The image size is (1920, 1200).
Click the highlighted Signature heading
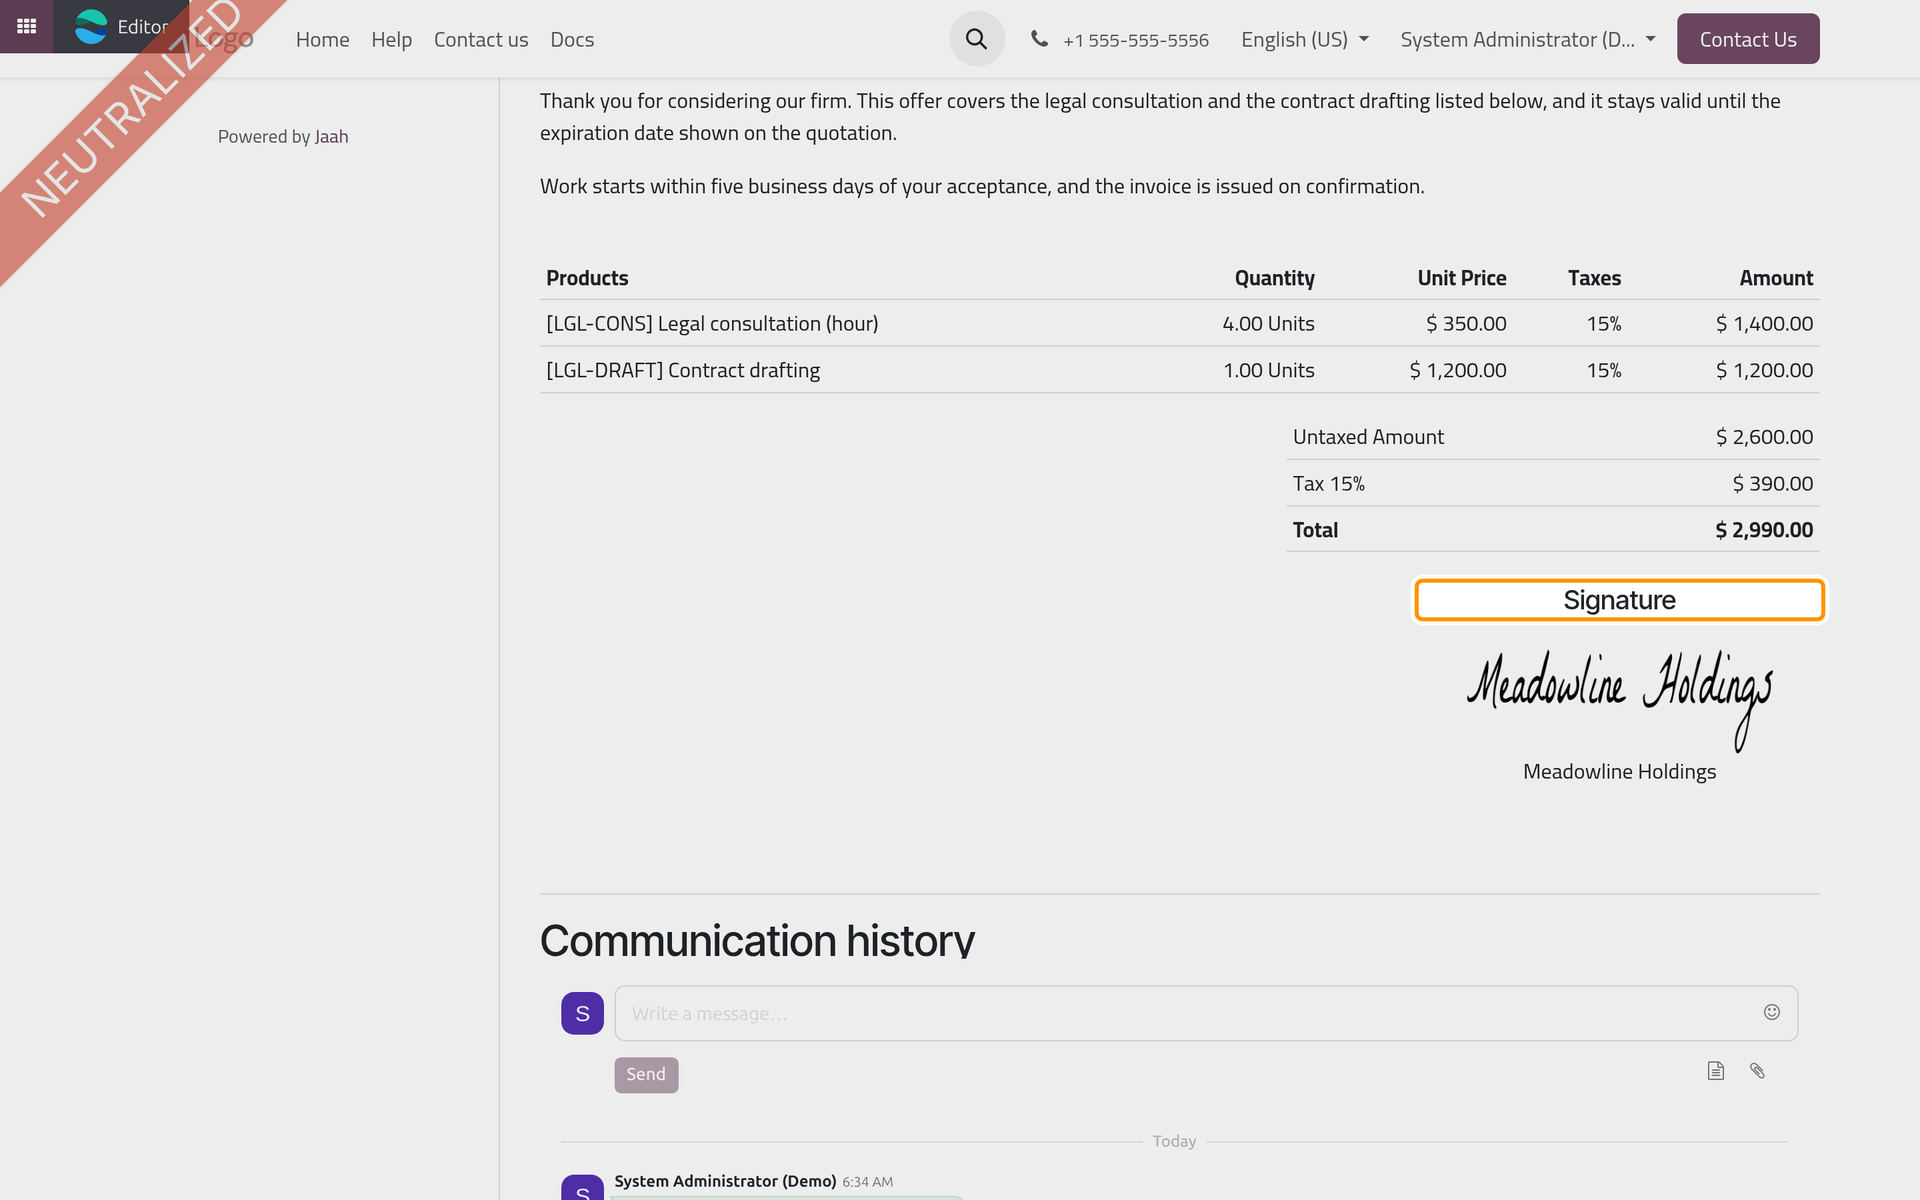point(1619,600)
